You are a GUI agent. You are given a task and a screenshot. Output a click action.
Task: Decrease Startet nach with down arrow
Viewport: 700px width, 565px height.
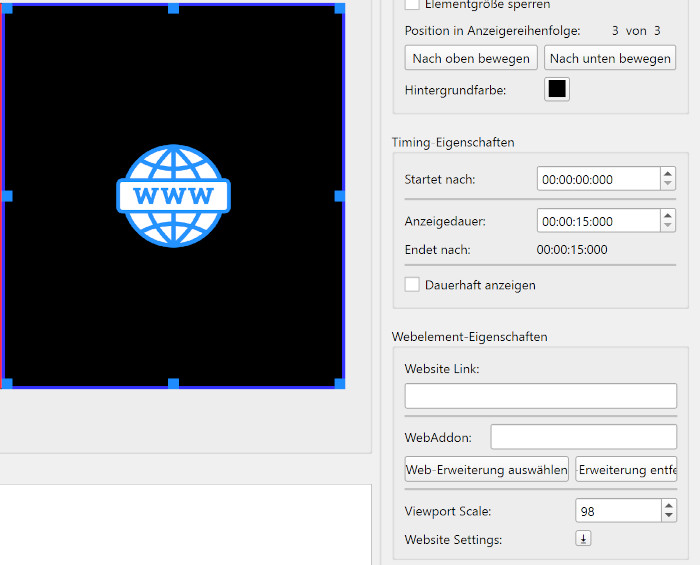click(x=668, y=184)
